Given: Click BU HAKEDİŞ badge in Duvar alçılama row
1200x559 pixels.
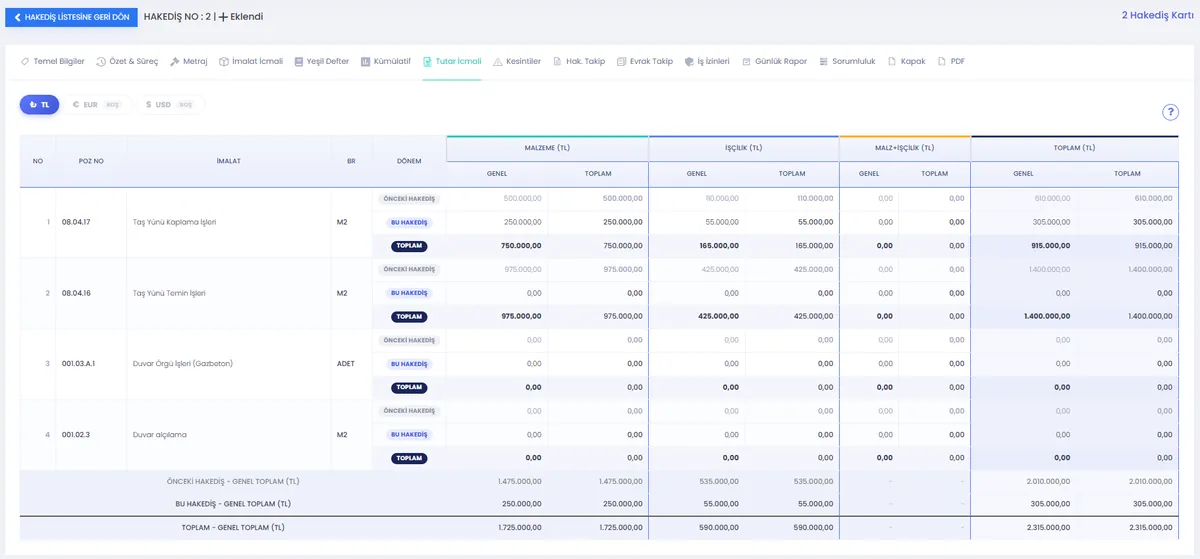Looking at the screenshot, I should 409,435.
